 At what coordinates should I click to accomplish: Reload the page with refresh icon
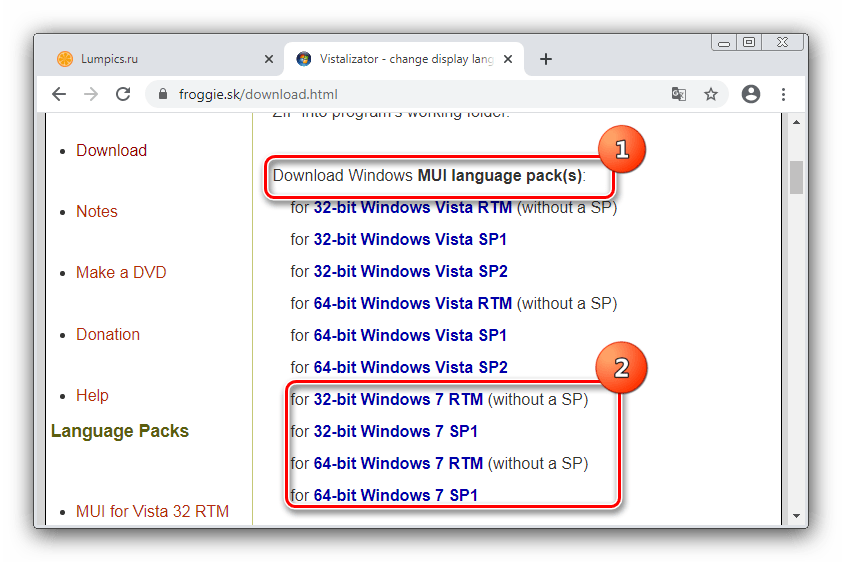pyautogui.click(x=123, y=94)
